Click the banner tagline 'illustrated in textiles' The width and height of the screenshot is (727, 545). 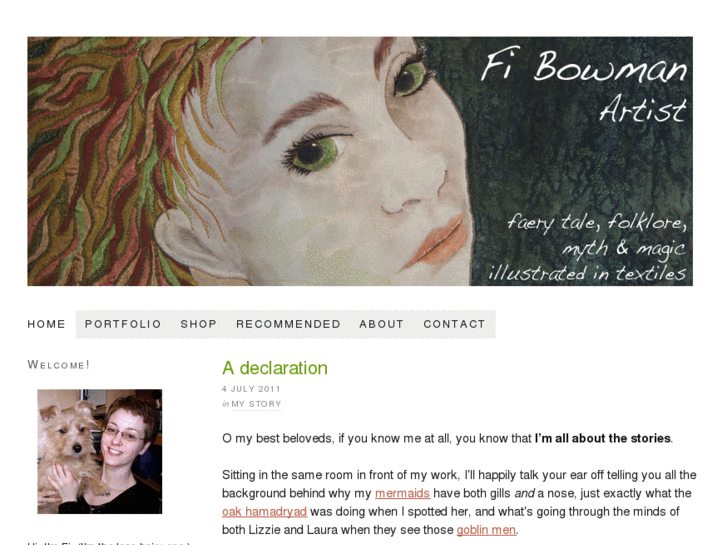pos(587,273)
